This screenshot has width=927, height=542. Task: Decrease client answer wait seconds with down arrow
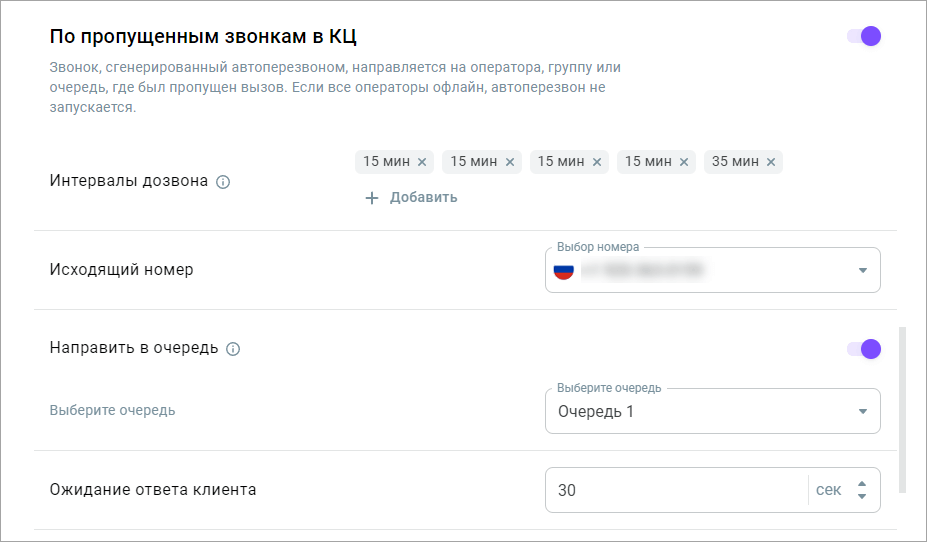[862, 496]
